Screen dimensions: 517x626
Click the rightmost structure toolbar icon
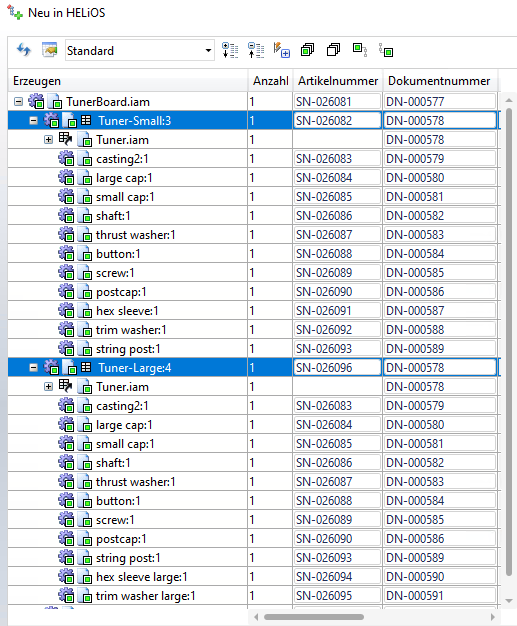(x=386, y=50)
